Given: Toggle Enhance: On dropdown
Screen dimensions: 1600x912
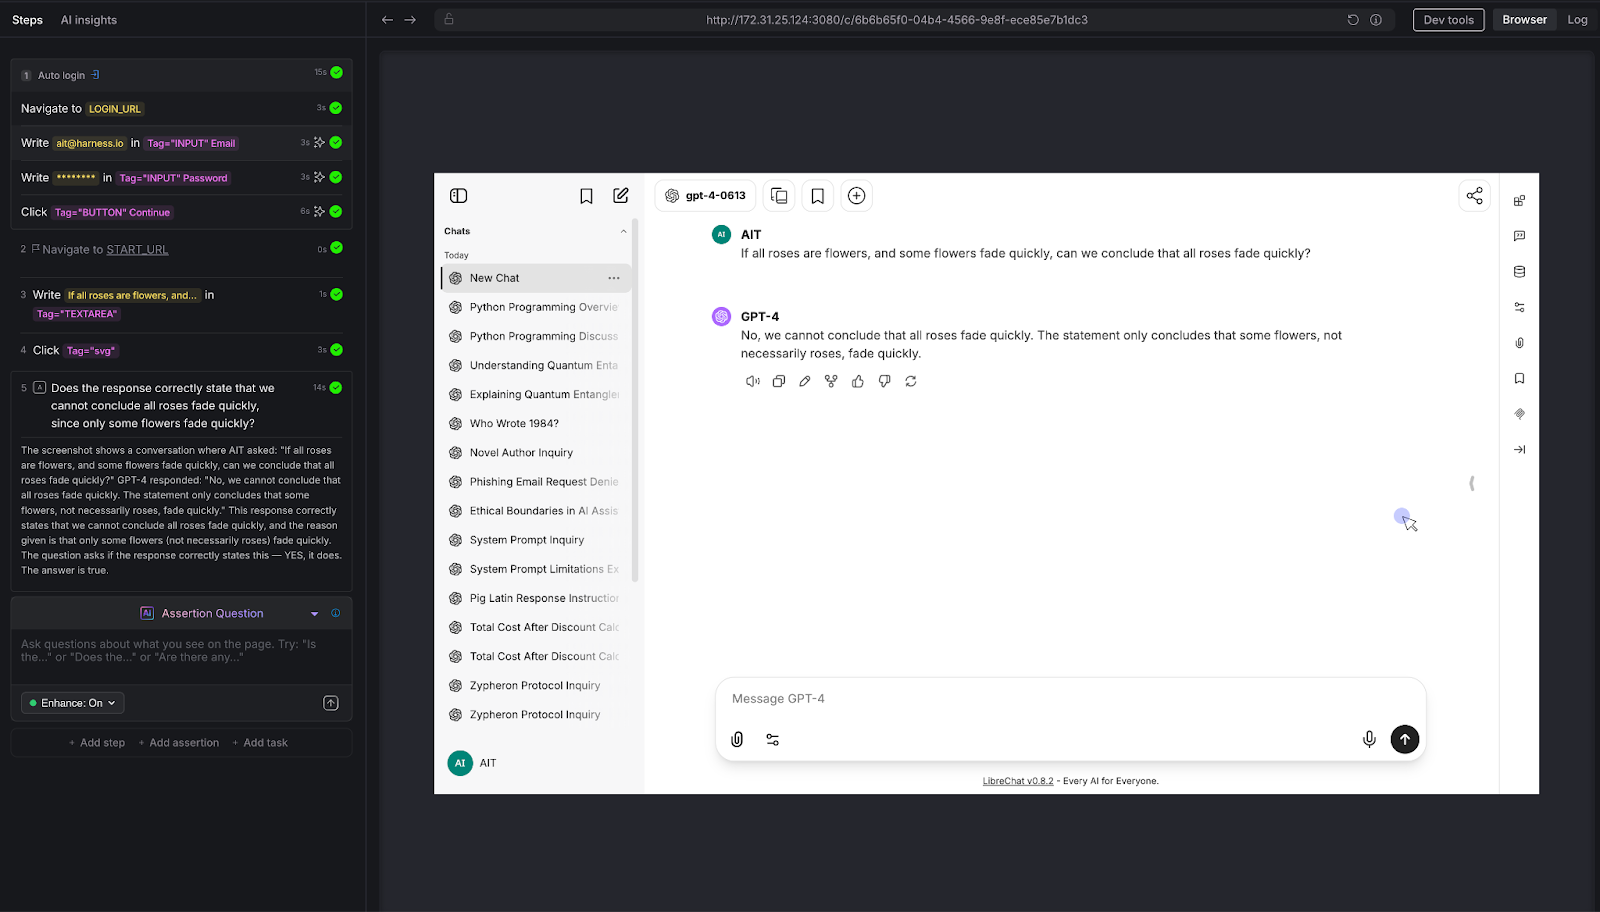Looking at the screenshot, I should click(x=73, y=703).
